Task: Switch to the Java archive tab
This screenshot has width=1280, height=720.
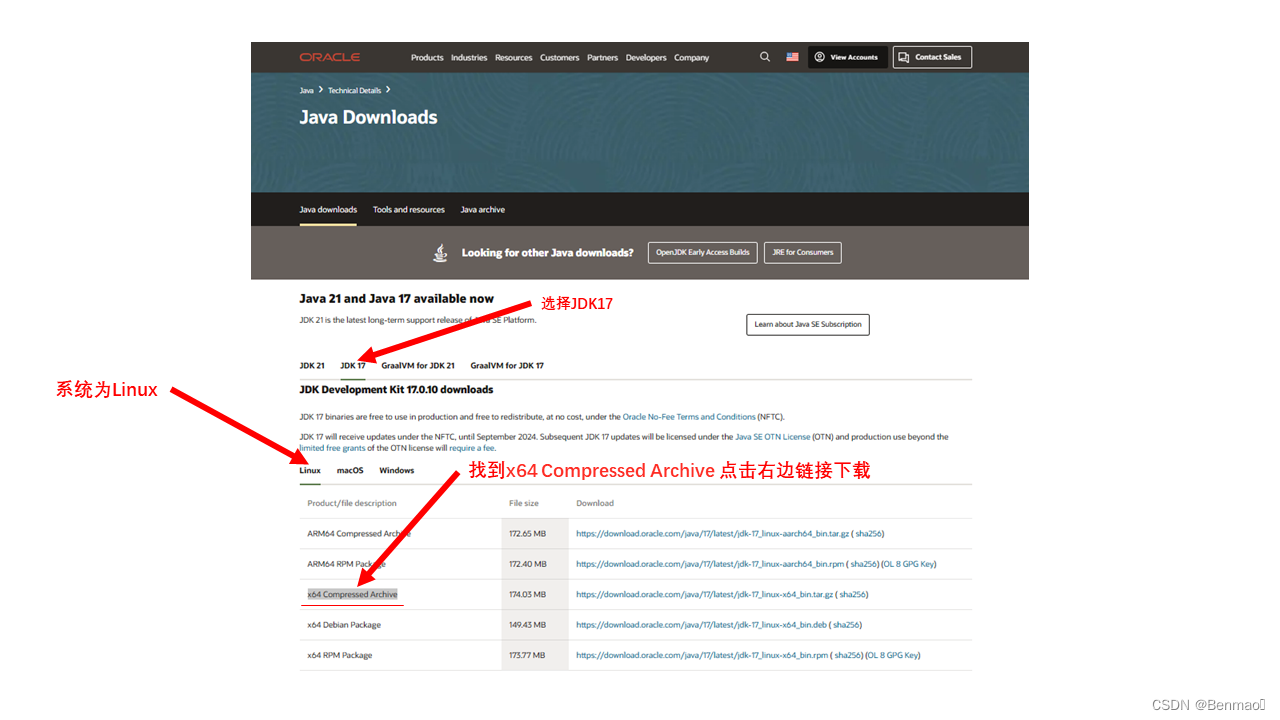Action: click(x=483, y=210)
